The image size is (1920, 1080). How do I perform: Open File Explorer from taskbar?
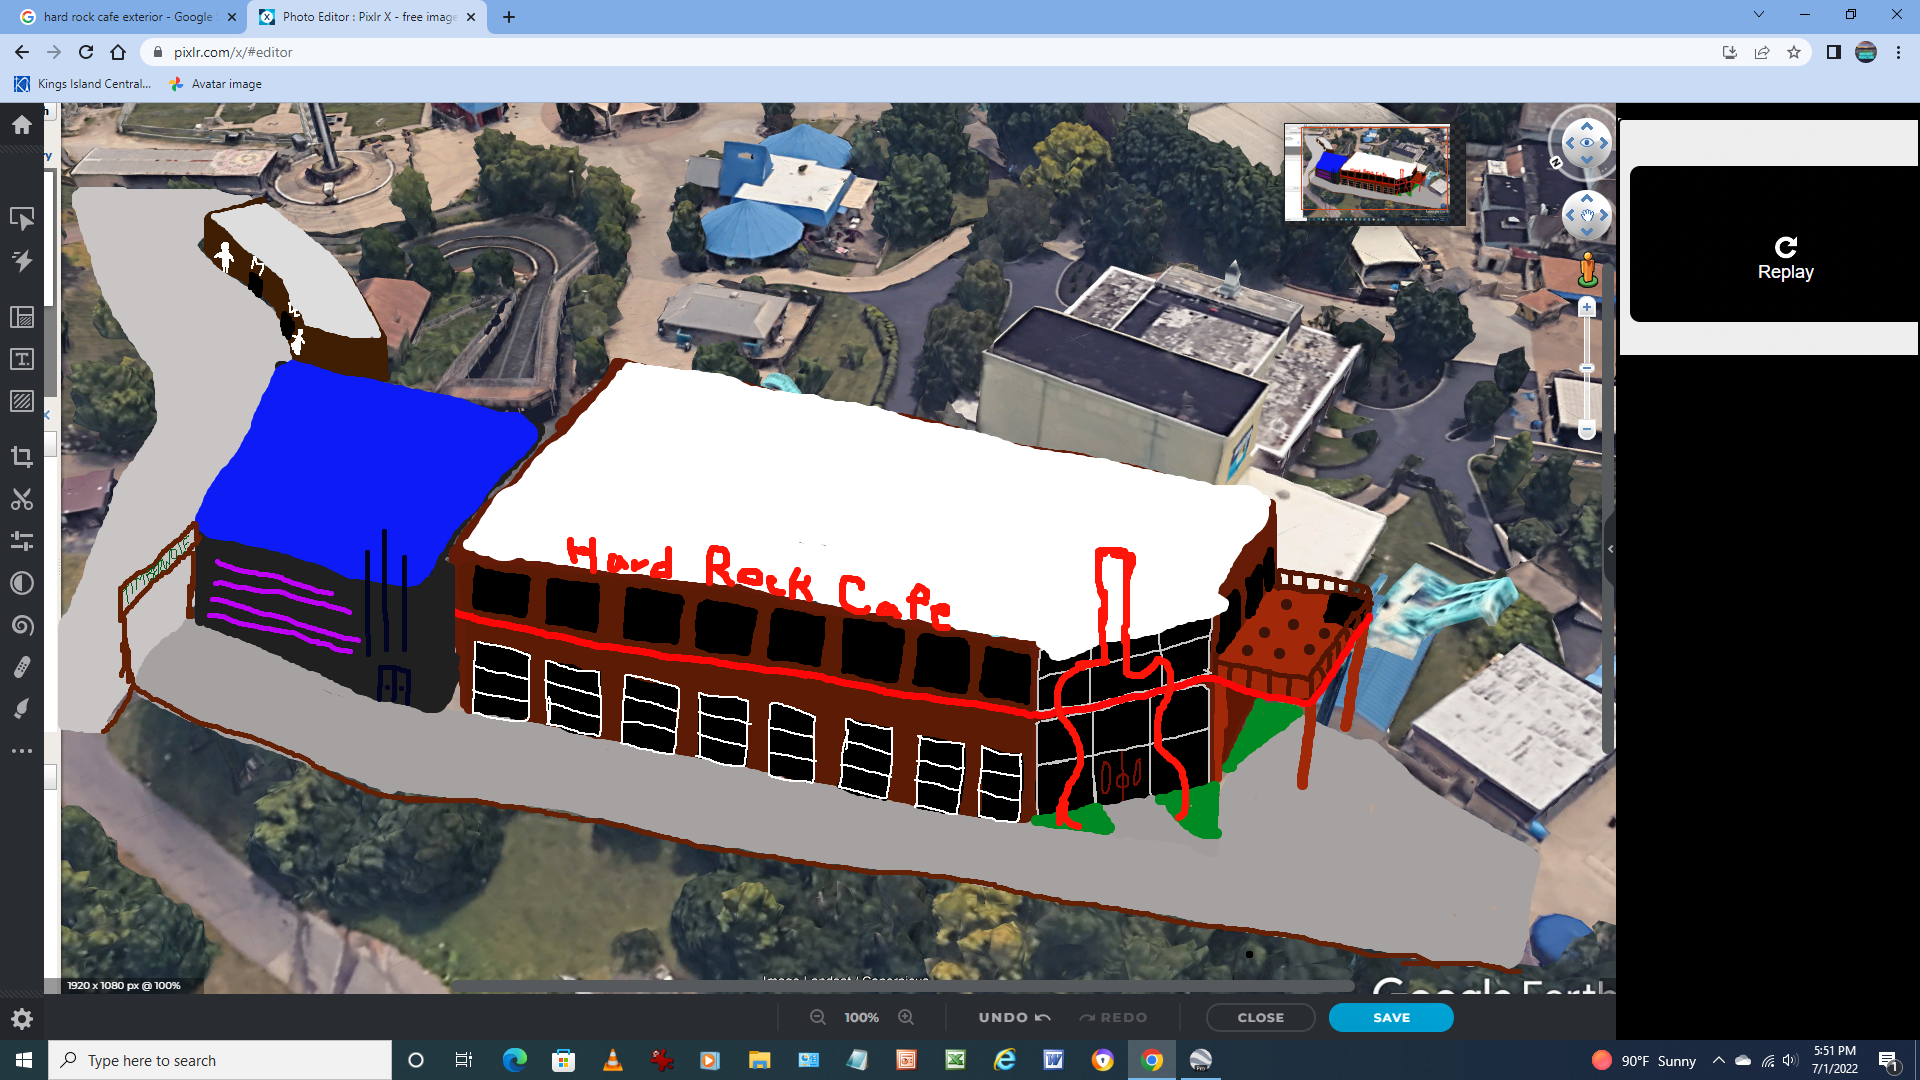(760, 1060)
